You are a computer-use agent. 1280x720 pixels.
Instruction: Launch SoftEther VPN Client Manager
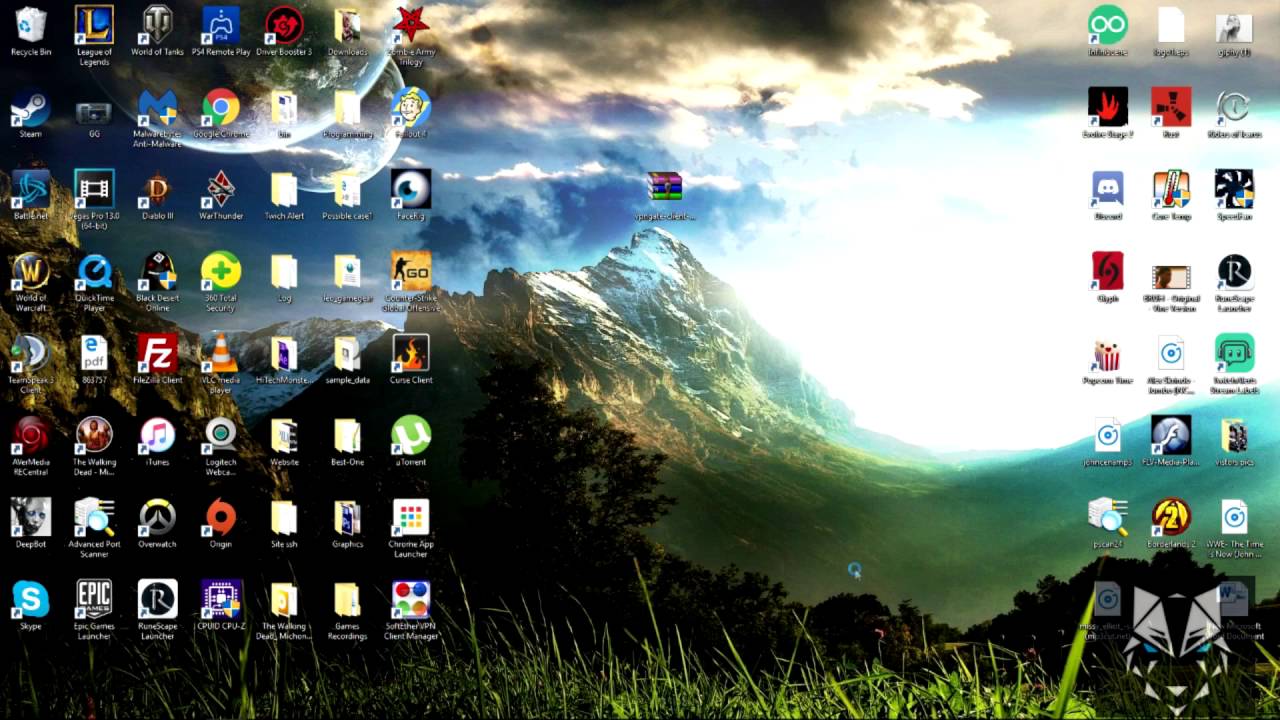pyautogui.click(x=411, y=599)
